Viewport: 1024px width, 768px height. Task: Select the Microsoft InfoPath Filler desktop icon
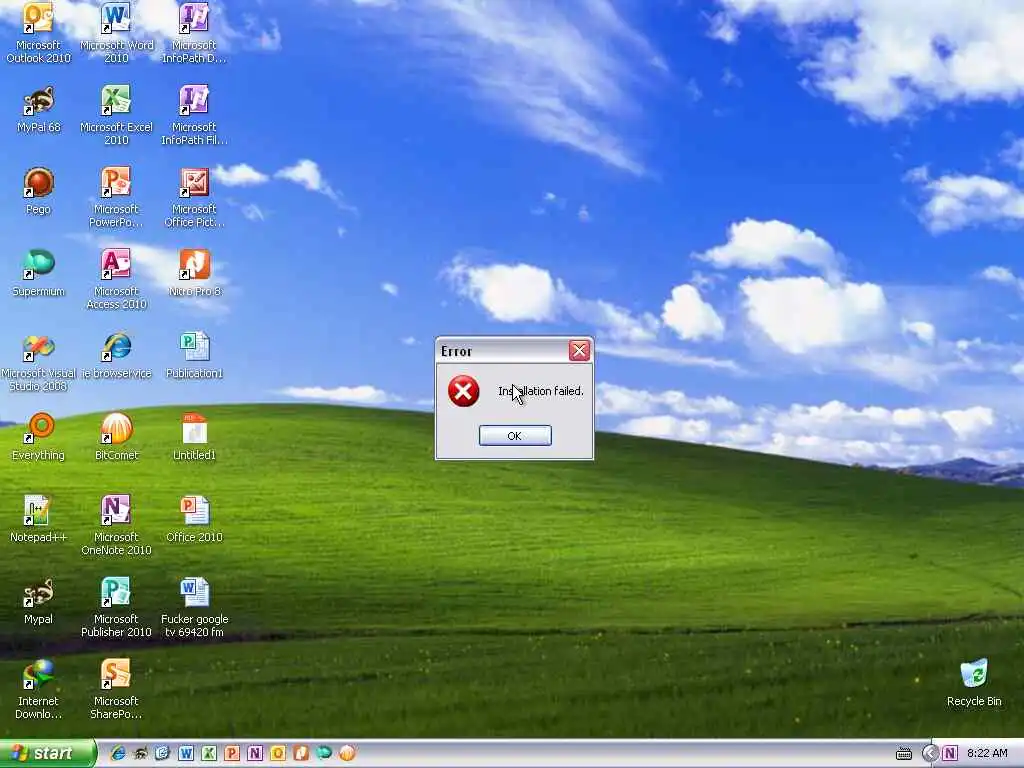click(194, 115)
